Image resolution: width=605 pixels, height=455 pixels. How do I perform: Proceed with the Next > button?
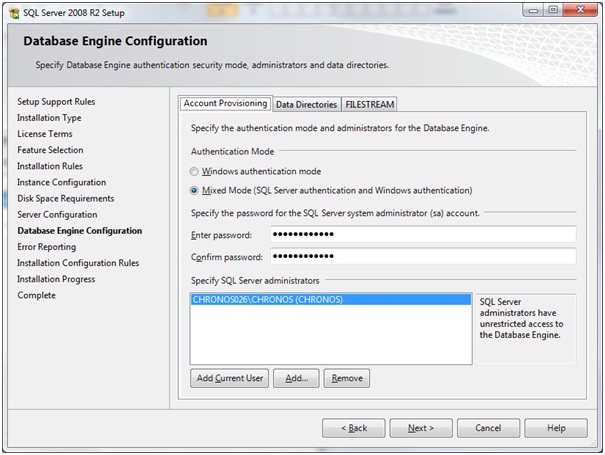click(421, 428)
